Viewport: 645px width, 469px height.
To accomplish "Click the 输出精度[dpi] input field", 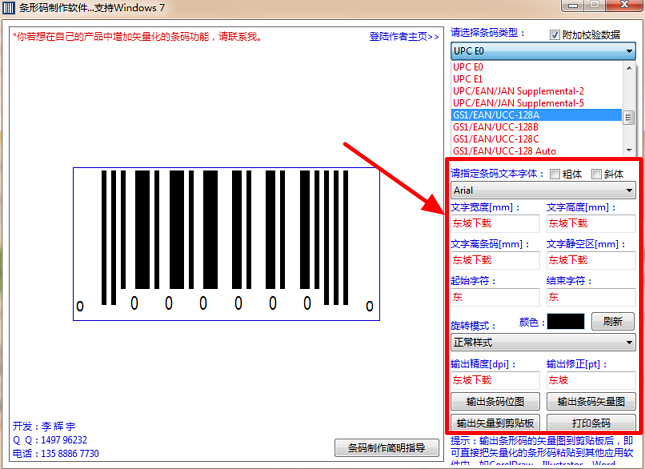I will (495, 380).
